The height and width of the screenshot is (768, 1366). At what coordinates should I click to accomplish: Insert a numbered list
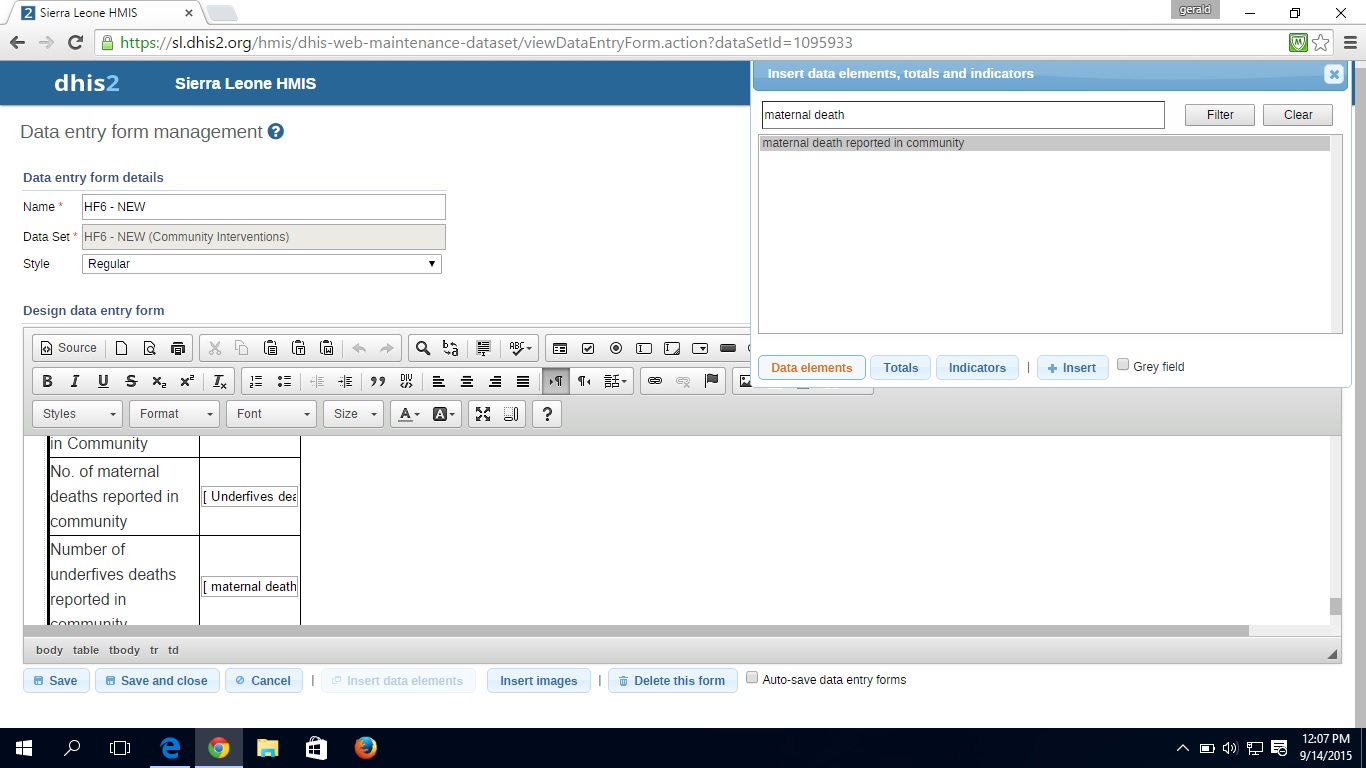point(256,381)
